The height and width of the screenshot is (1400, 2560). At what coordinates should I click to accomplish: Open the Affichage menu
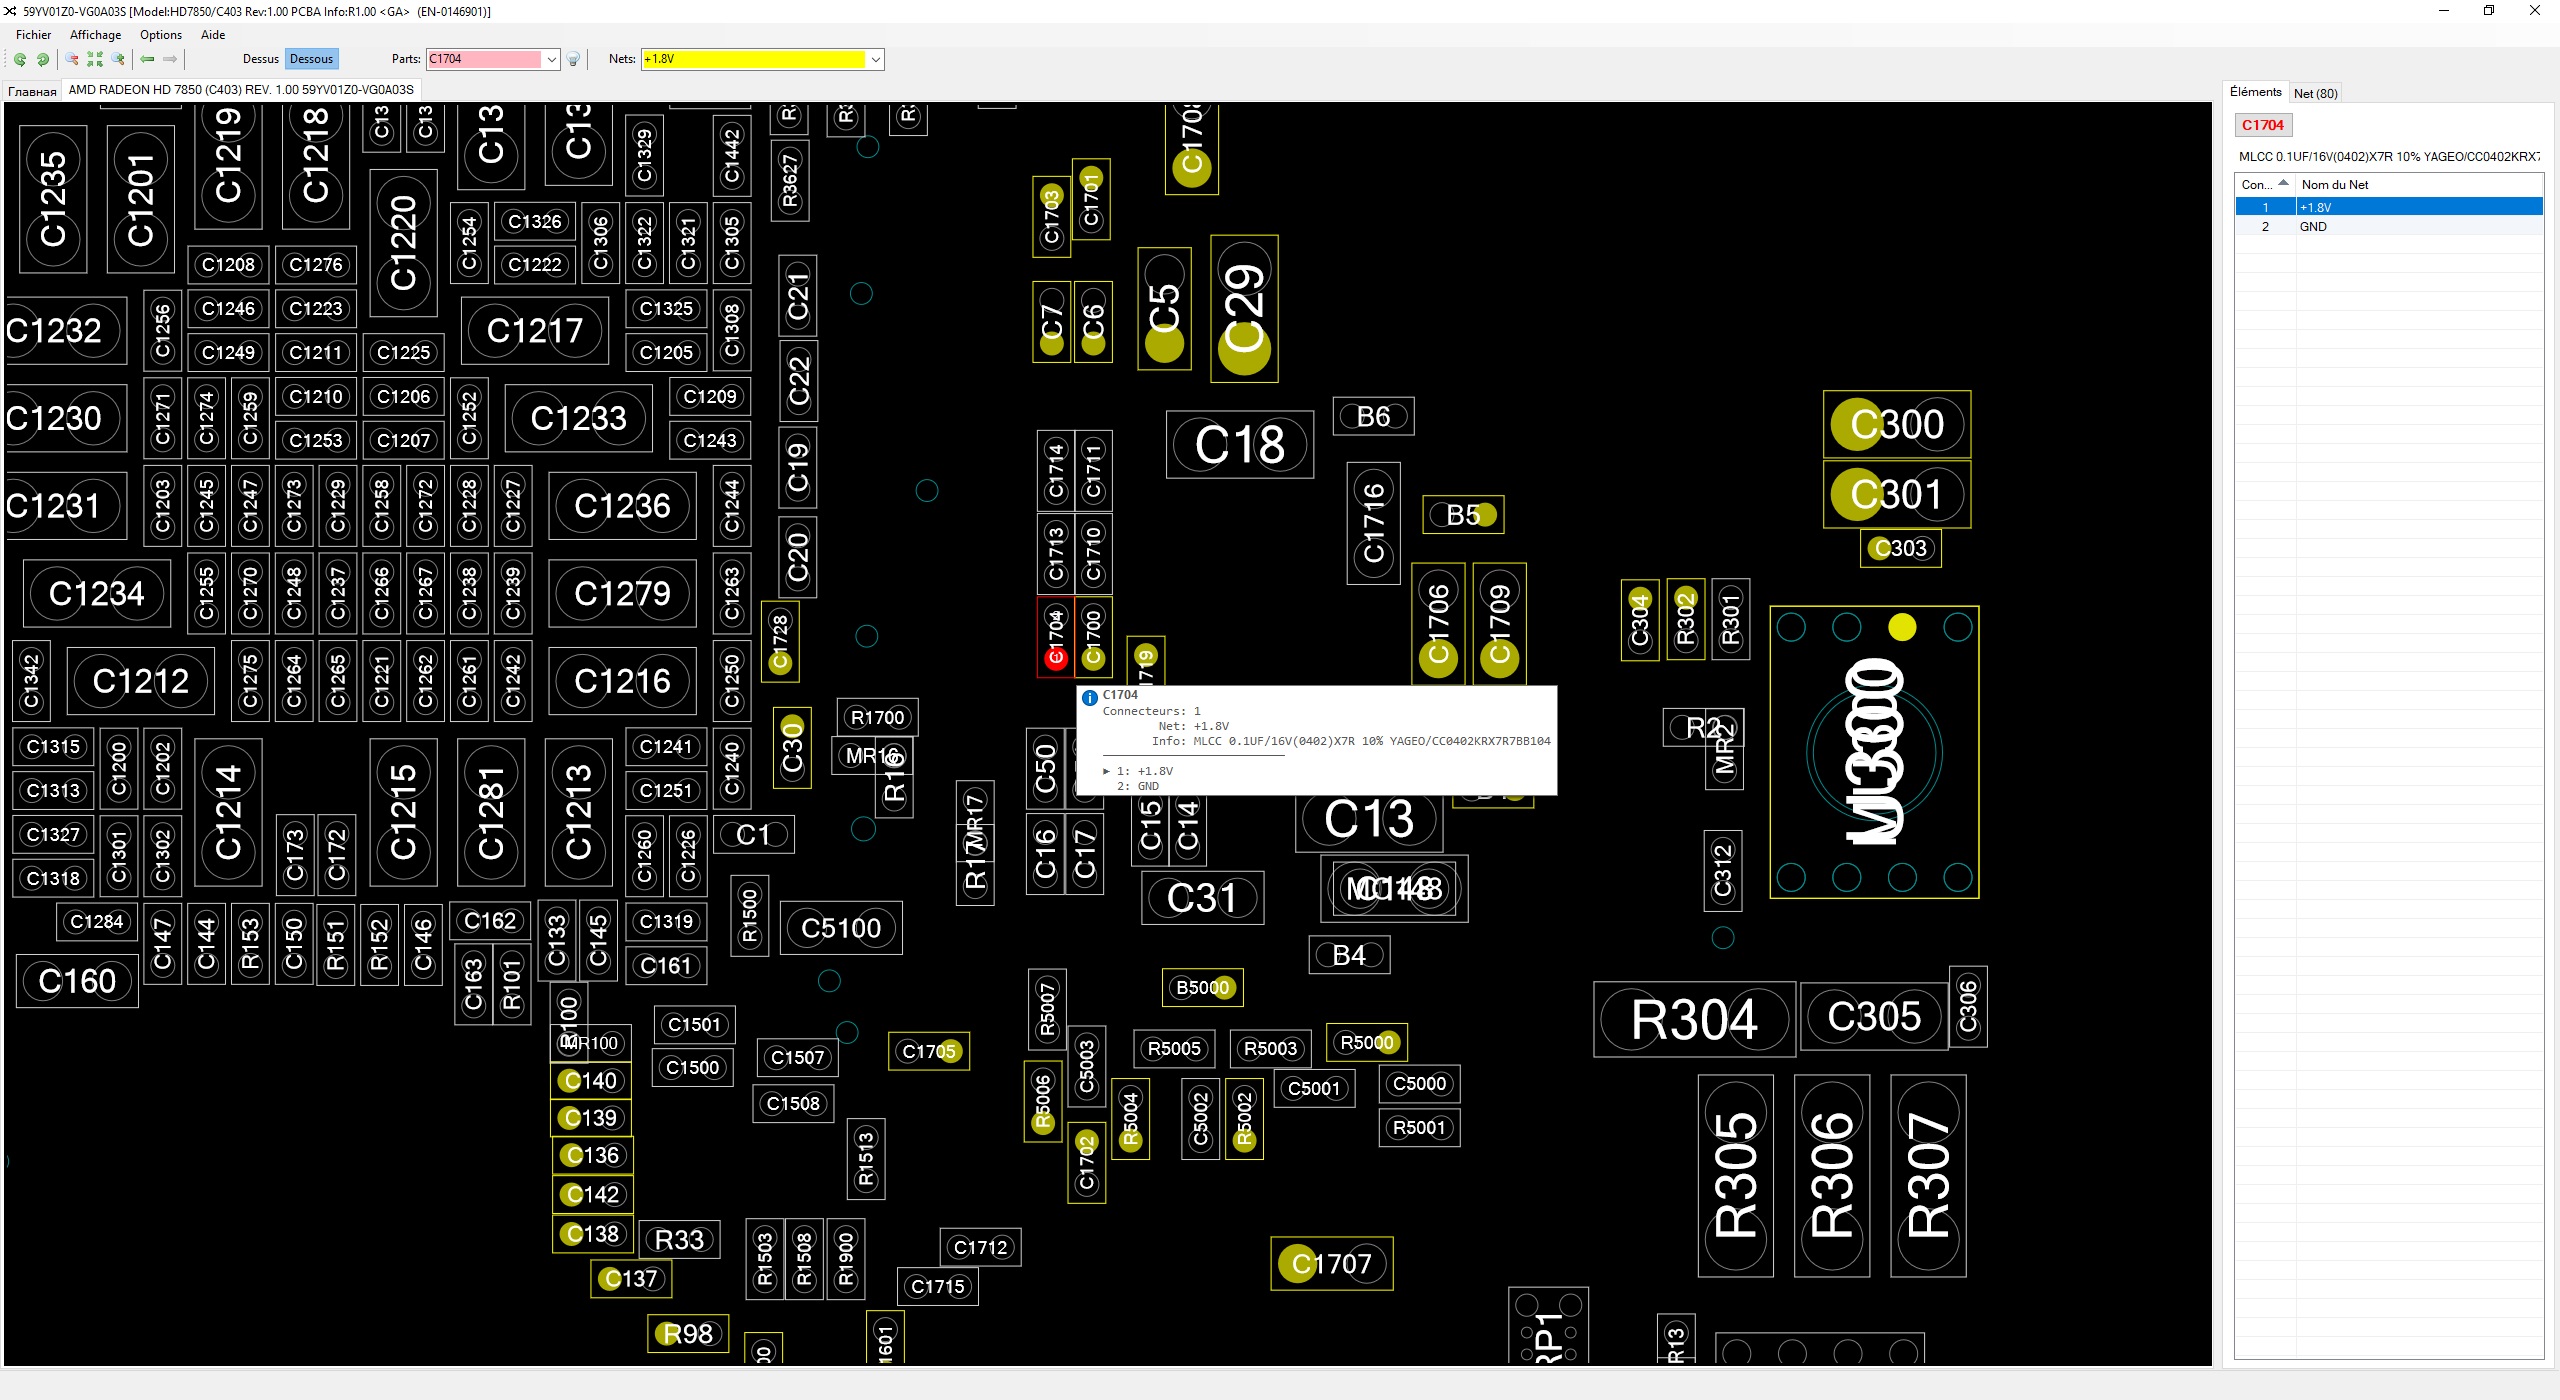pos(95,34)
